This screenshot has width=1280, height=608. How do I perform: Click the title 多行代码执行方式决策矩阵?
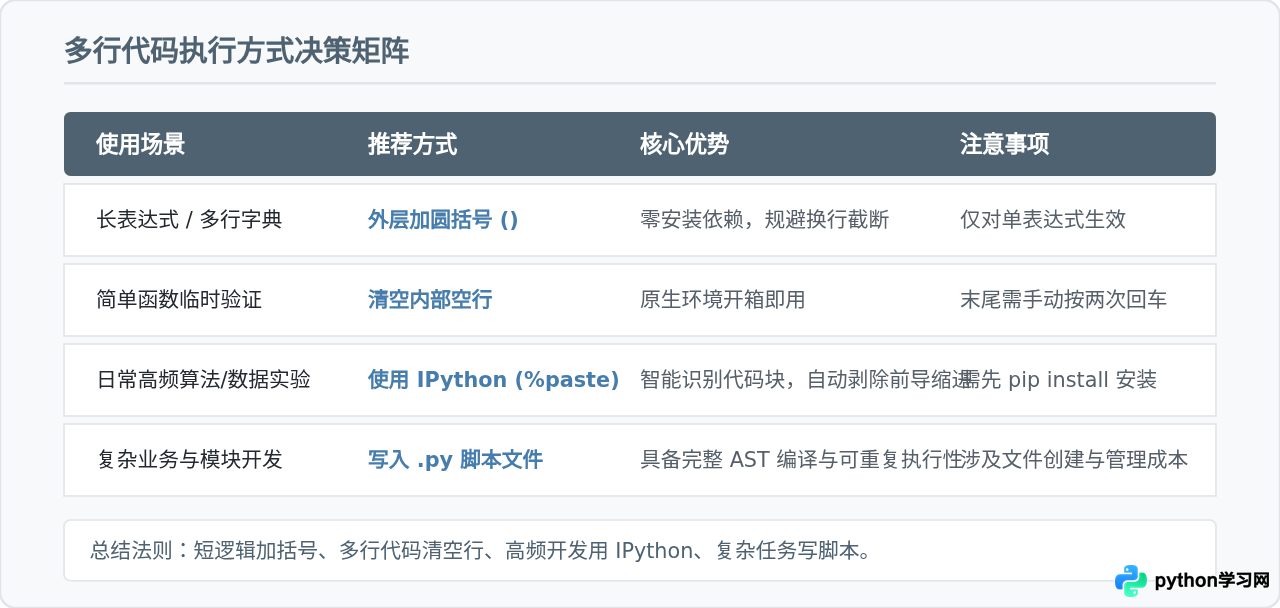(236, 51)
